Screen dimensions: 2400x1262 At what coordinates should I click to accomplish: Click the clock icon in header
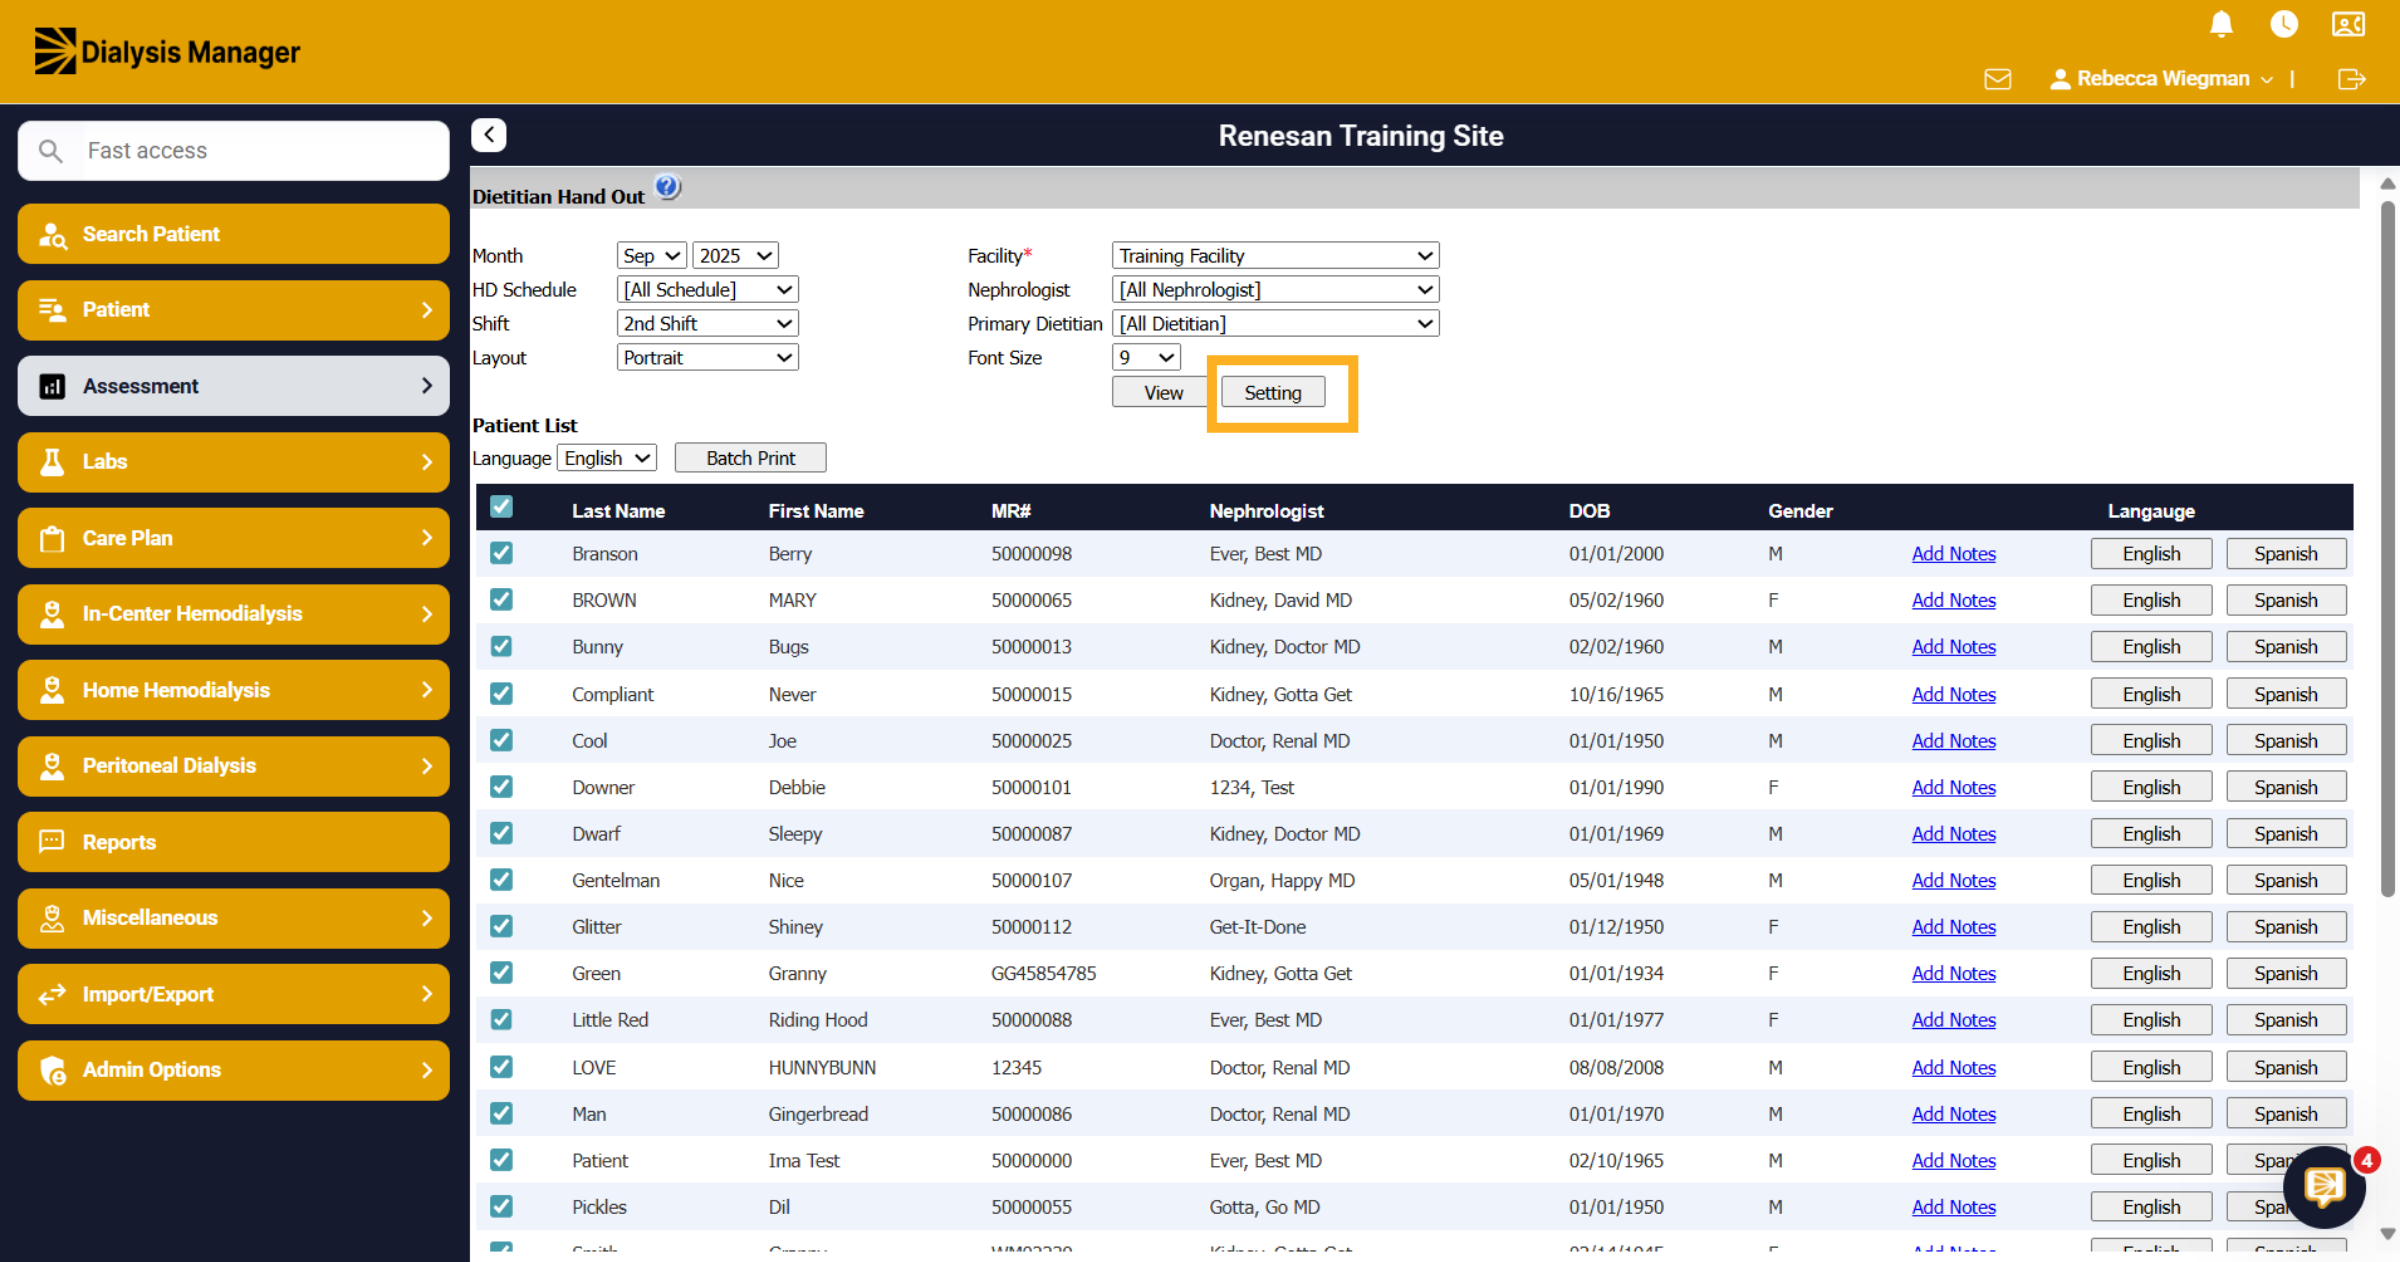[x=2284, y=24]
